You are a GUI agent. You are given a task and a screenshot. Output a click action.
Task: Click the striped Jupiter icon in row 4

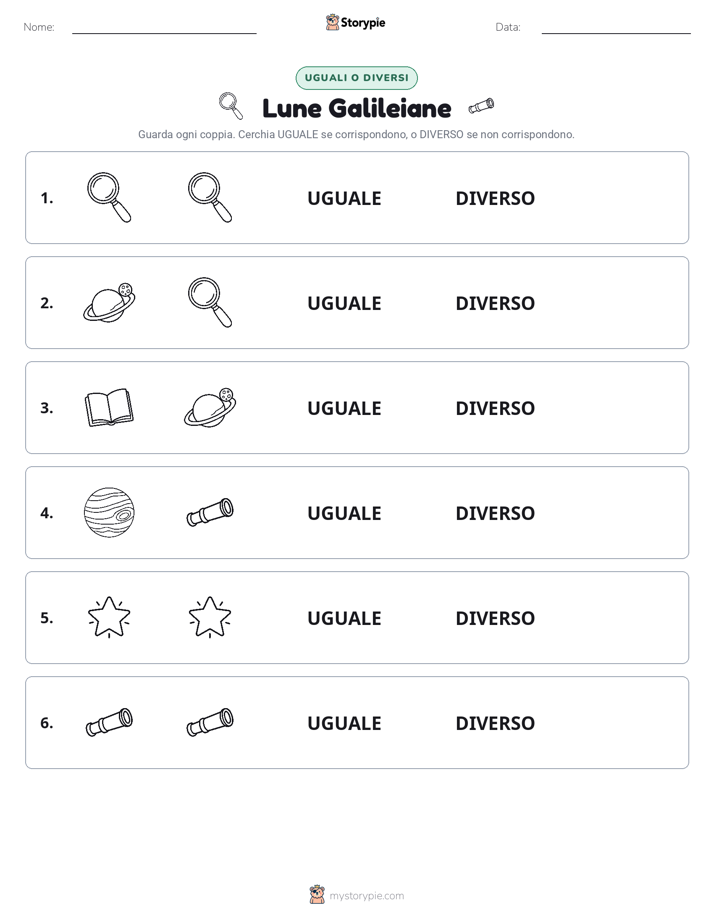(x=109, y=512)
